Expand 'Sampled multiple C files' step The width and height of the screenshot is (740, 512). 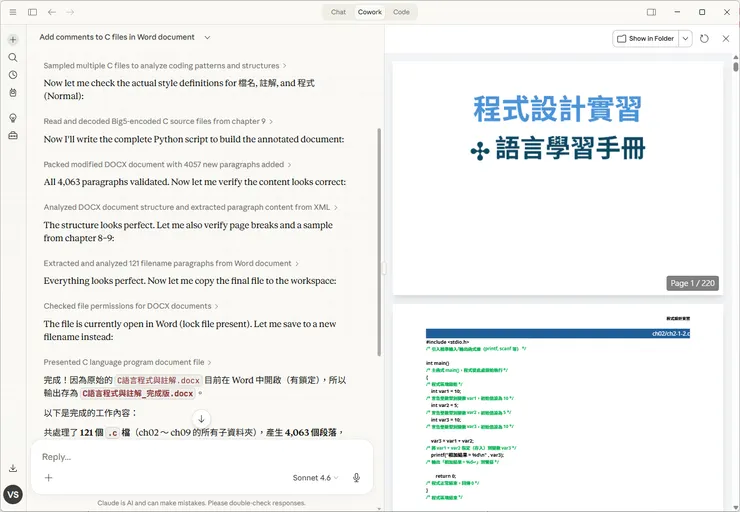165,66
